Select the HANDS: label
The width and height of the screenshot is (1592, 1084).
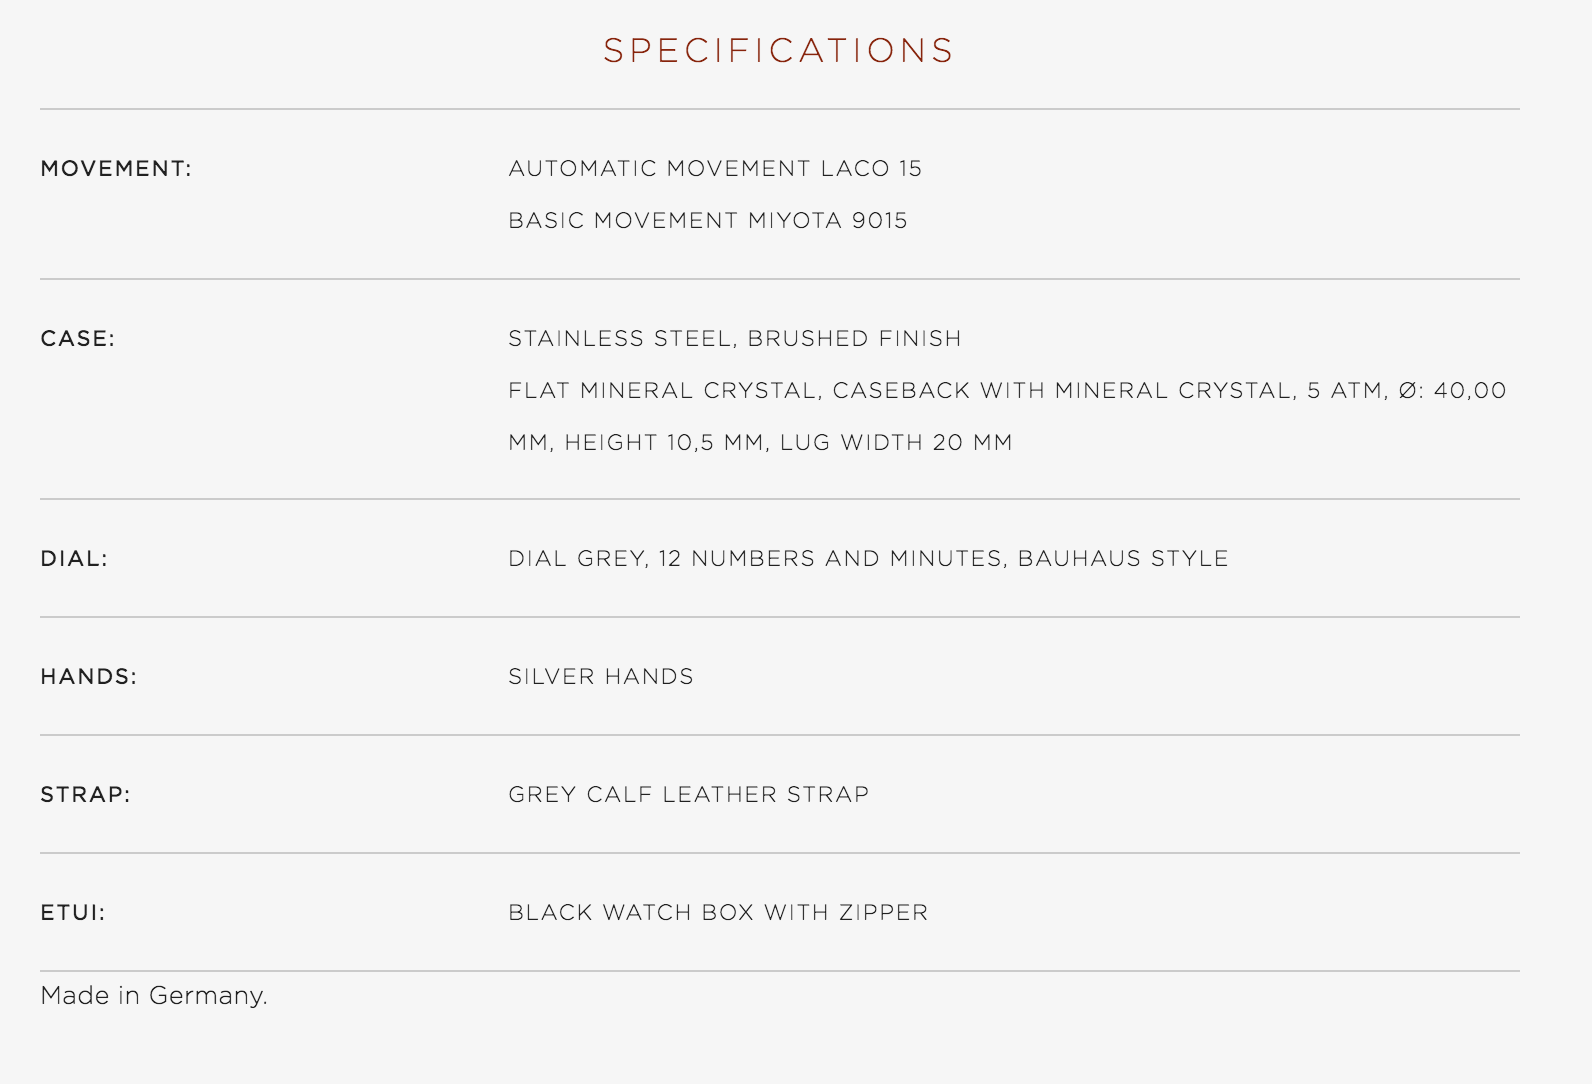(89, 676)
